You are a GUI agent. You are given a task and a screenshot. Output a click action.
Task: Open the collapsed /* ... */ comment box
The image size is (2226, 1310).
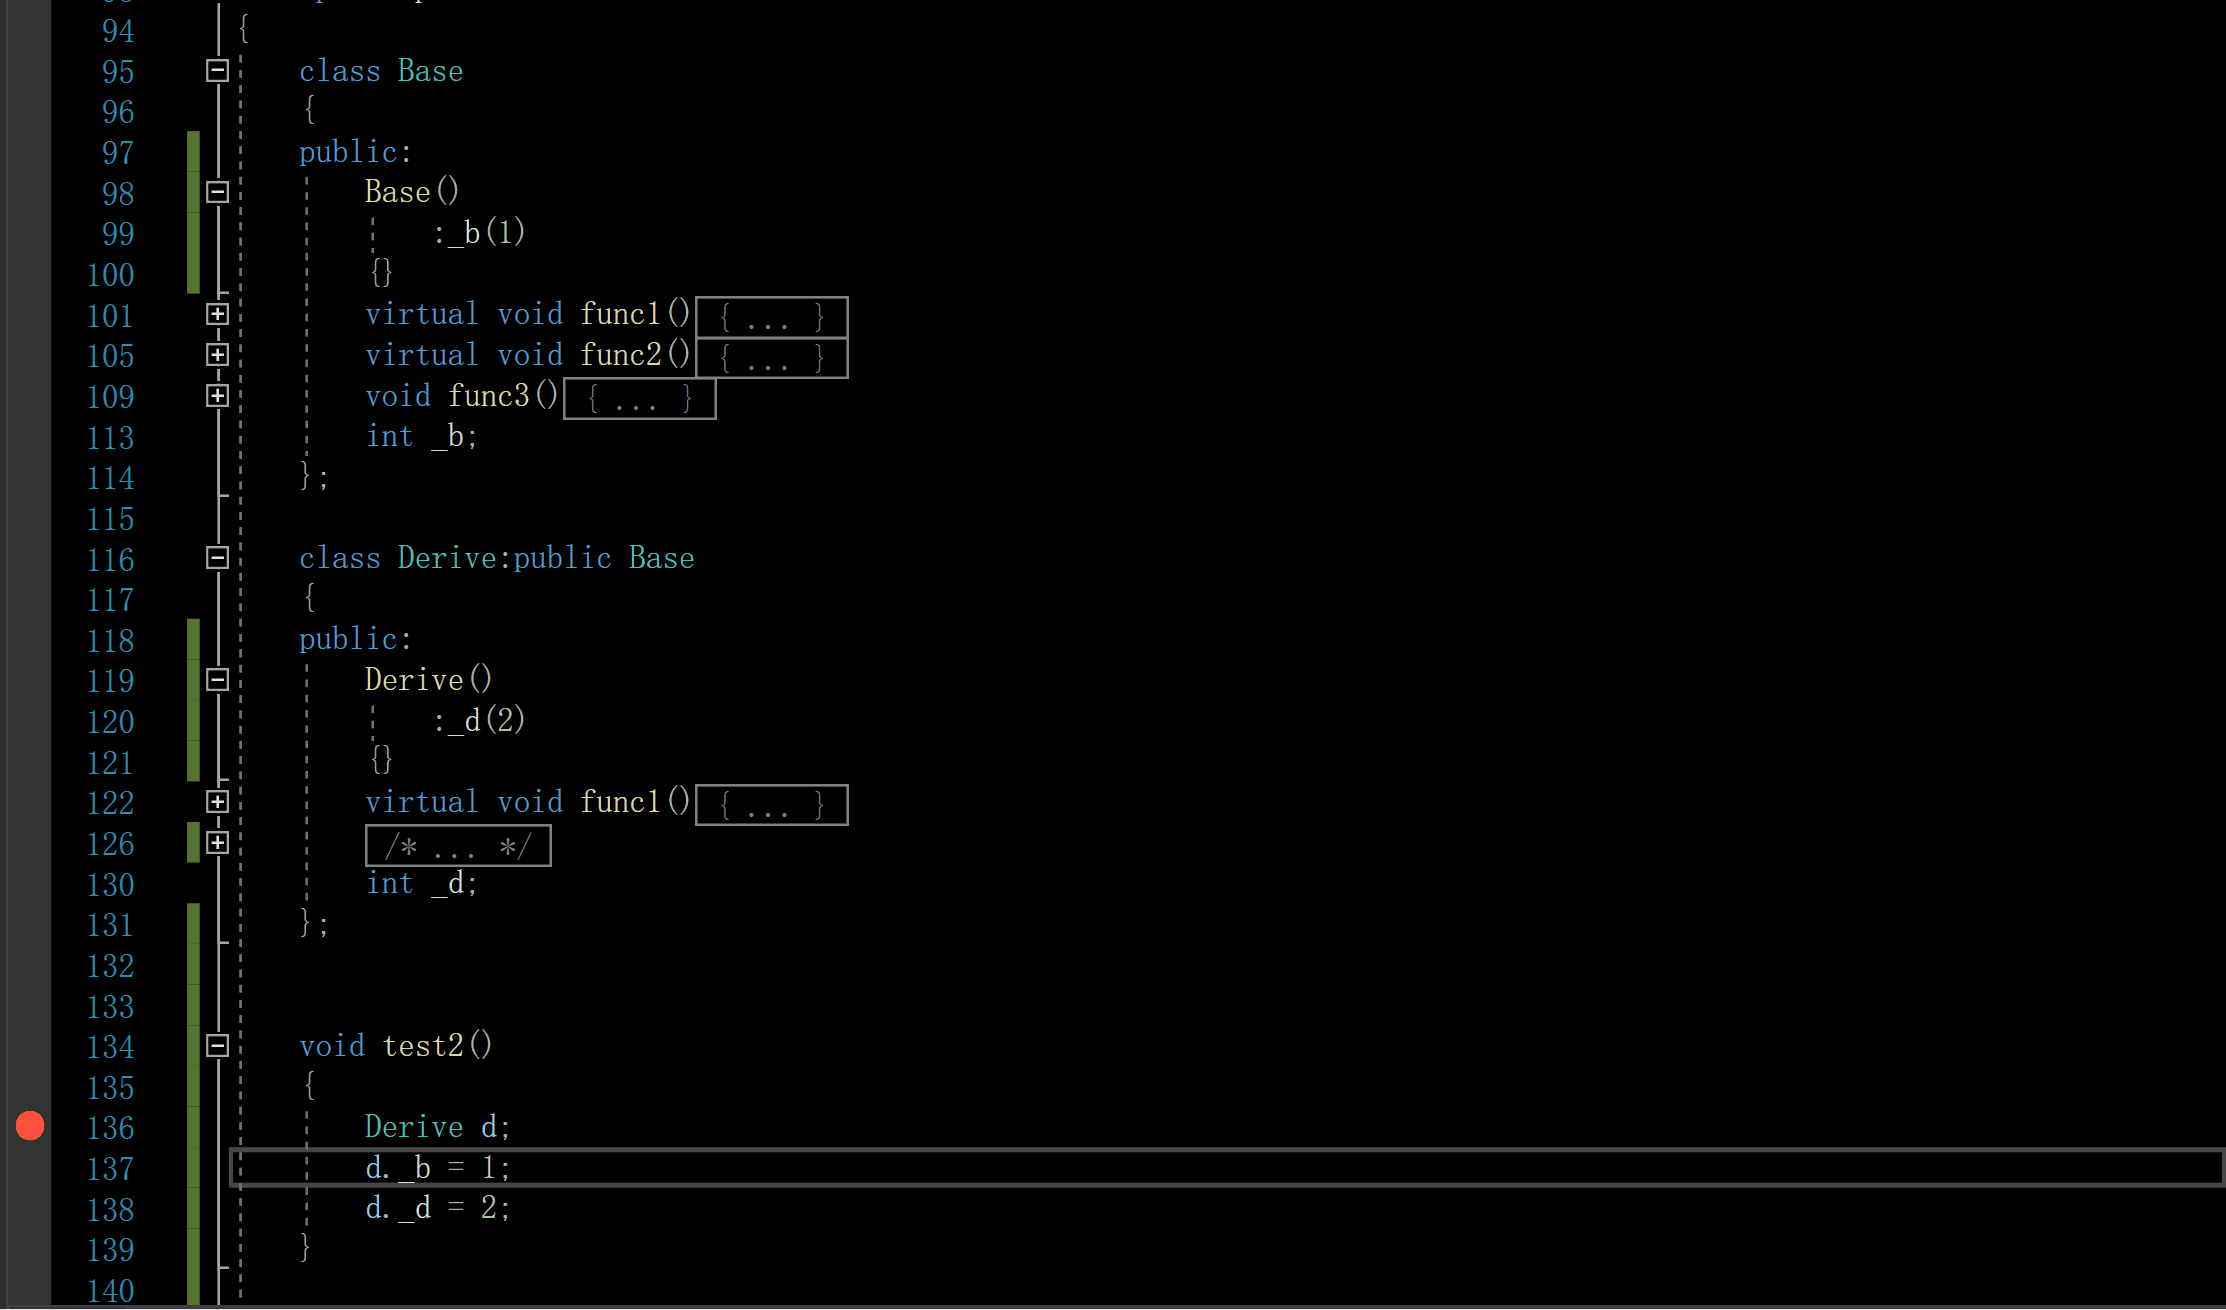pos(458,846)
